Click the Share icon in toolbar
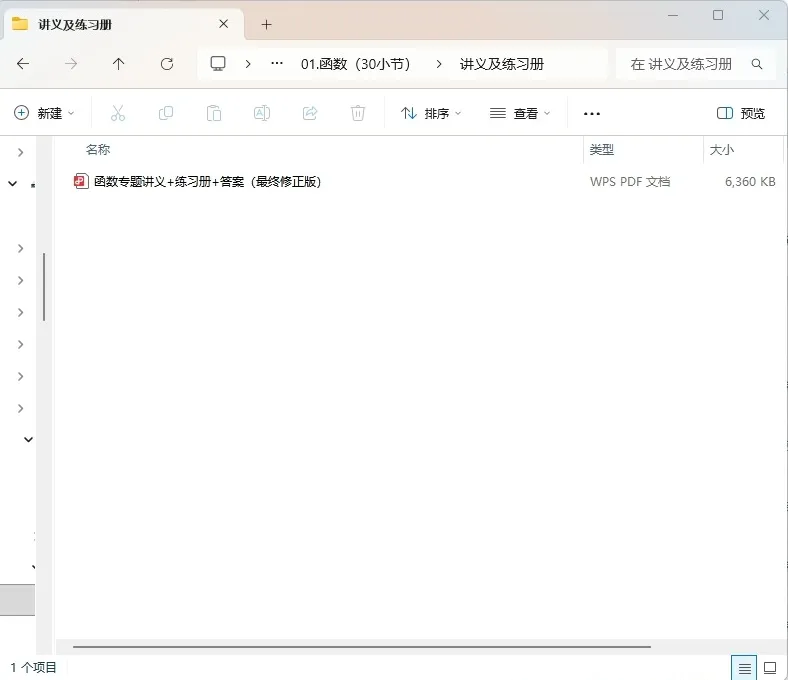 tap(310, 113)
